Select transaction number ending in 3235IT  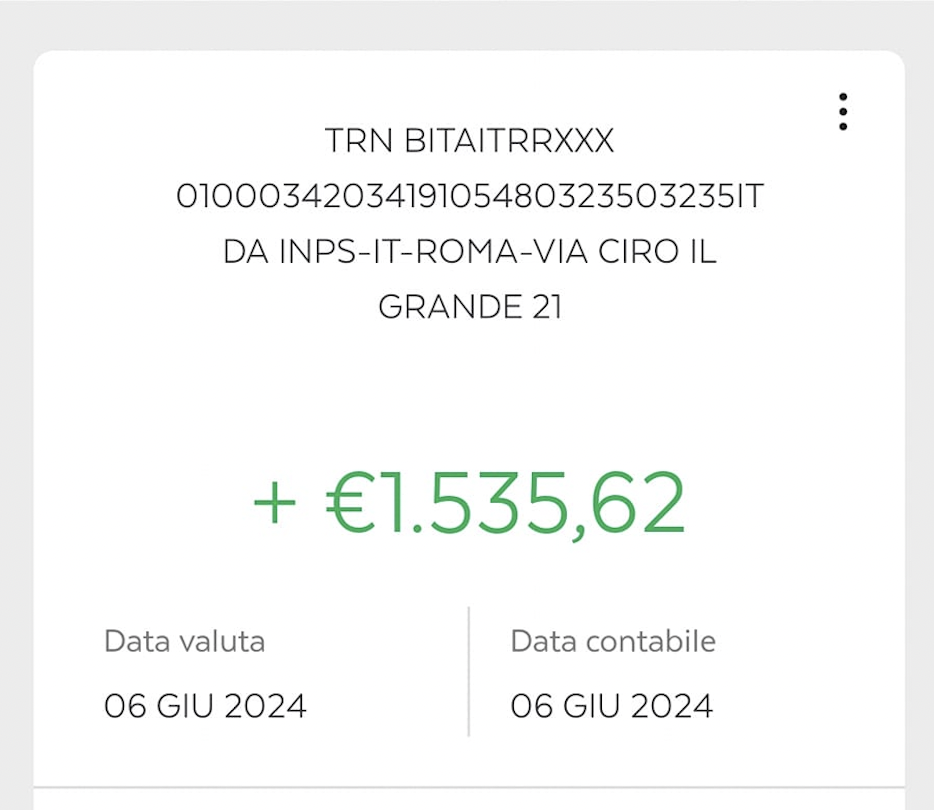coord(469,196)
